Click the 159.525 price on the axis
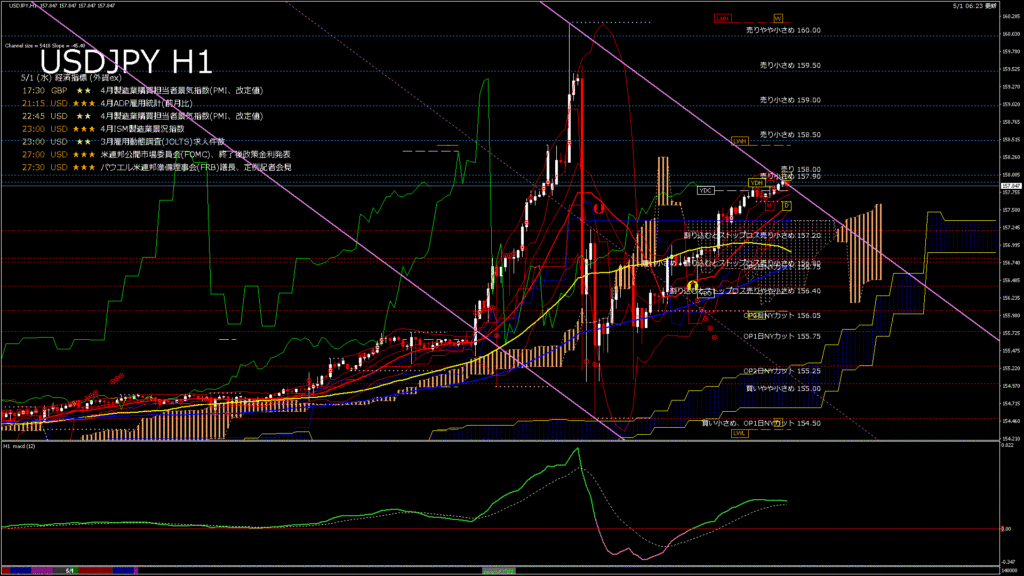Screen dimensions: 1024x576 pyautogui.click(x=1011, y=69)
